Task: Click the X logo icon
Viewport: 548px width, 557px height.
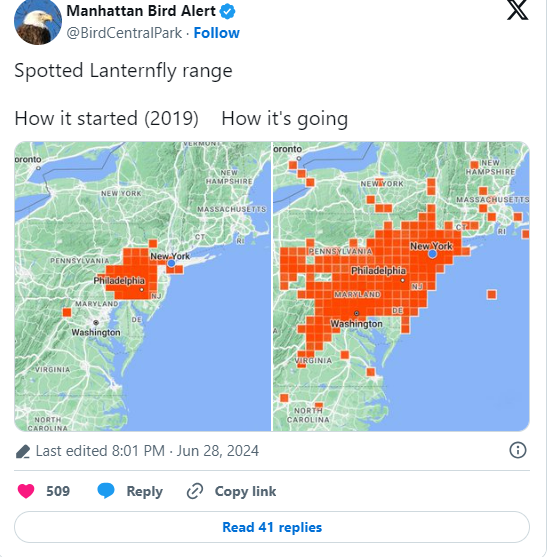Action: coord(517,10)
